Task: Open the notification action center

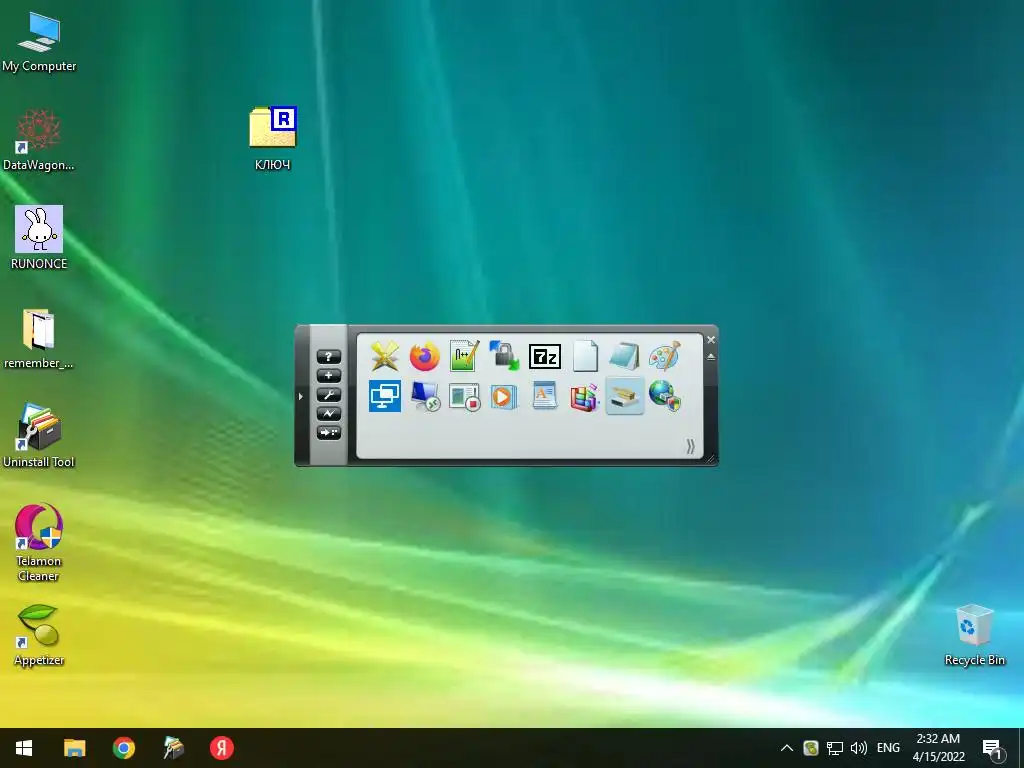Action: (993, 748)
